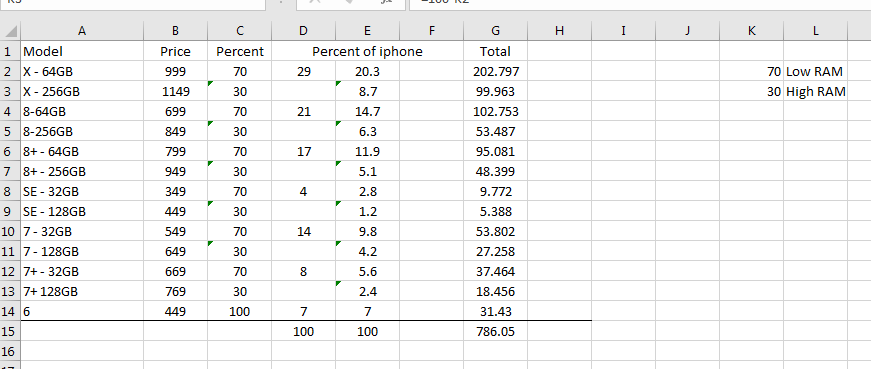
Task: Select price cell 949
Action: [175, 172]
